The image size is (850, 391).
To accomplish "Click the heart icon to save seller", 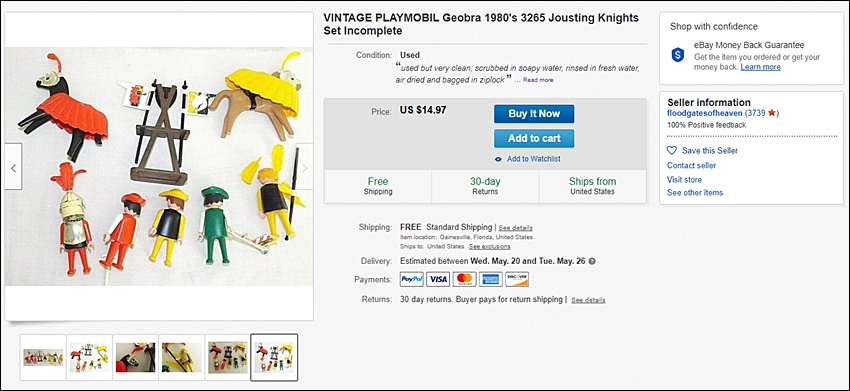I will pyautogui.click(x=672, y=151).
